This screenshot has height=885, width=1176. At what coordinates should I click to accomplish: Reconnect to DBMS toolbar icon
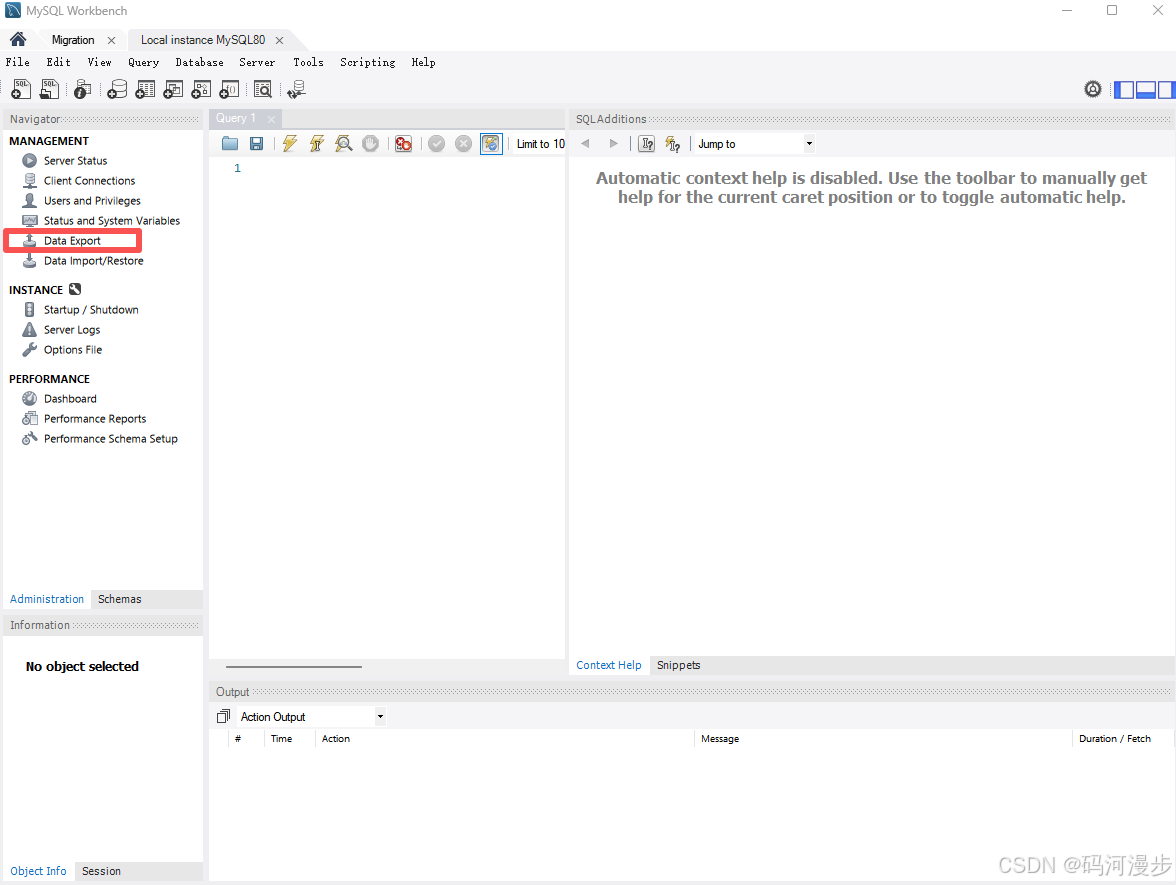[296, 89]
